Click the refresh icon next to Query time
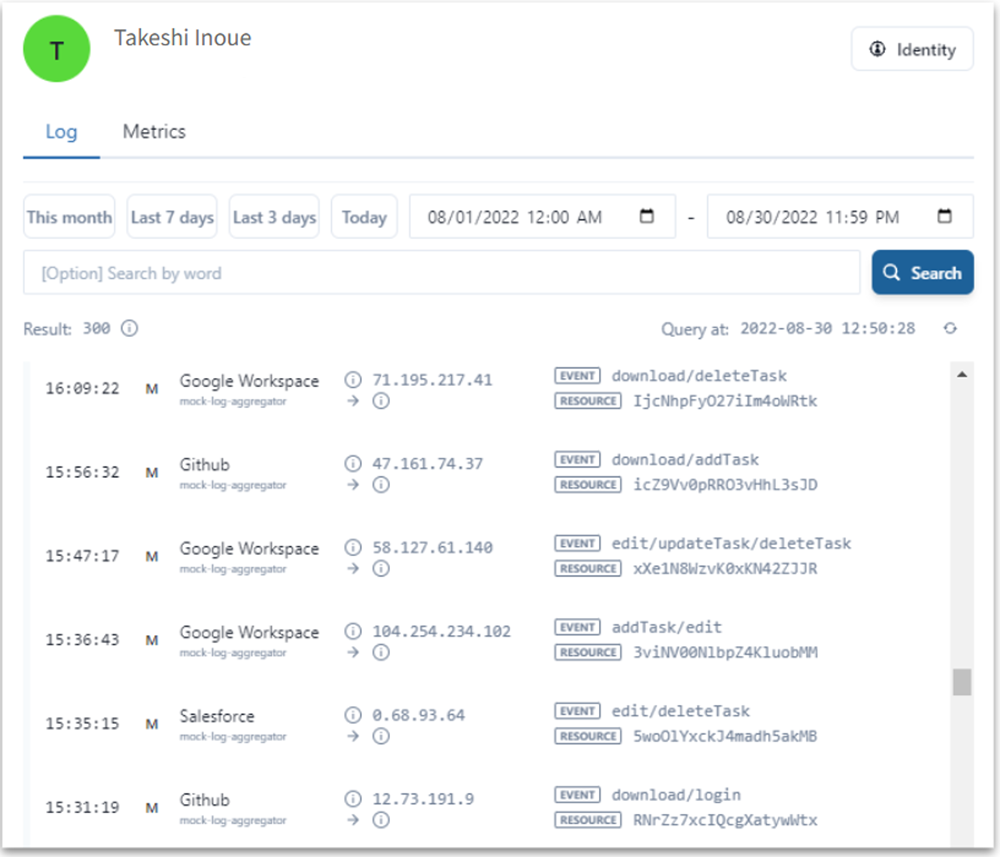 (950, 328)
